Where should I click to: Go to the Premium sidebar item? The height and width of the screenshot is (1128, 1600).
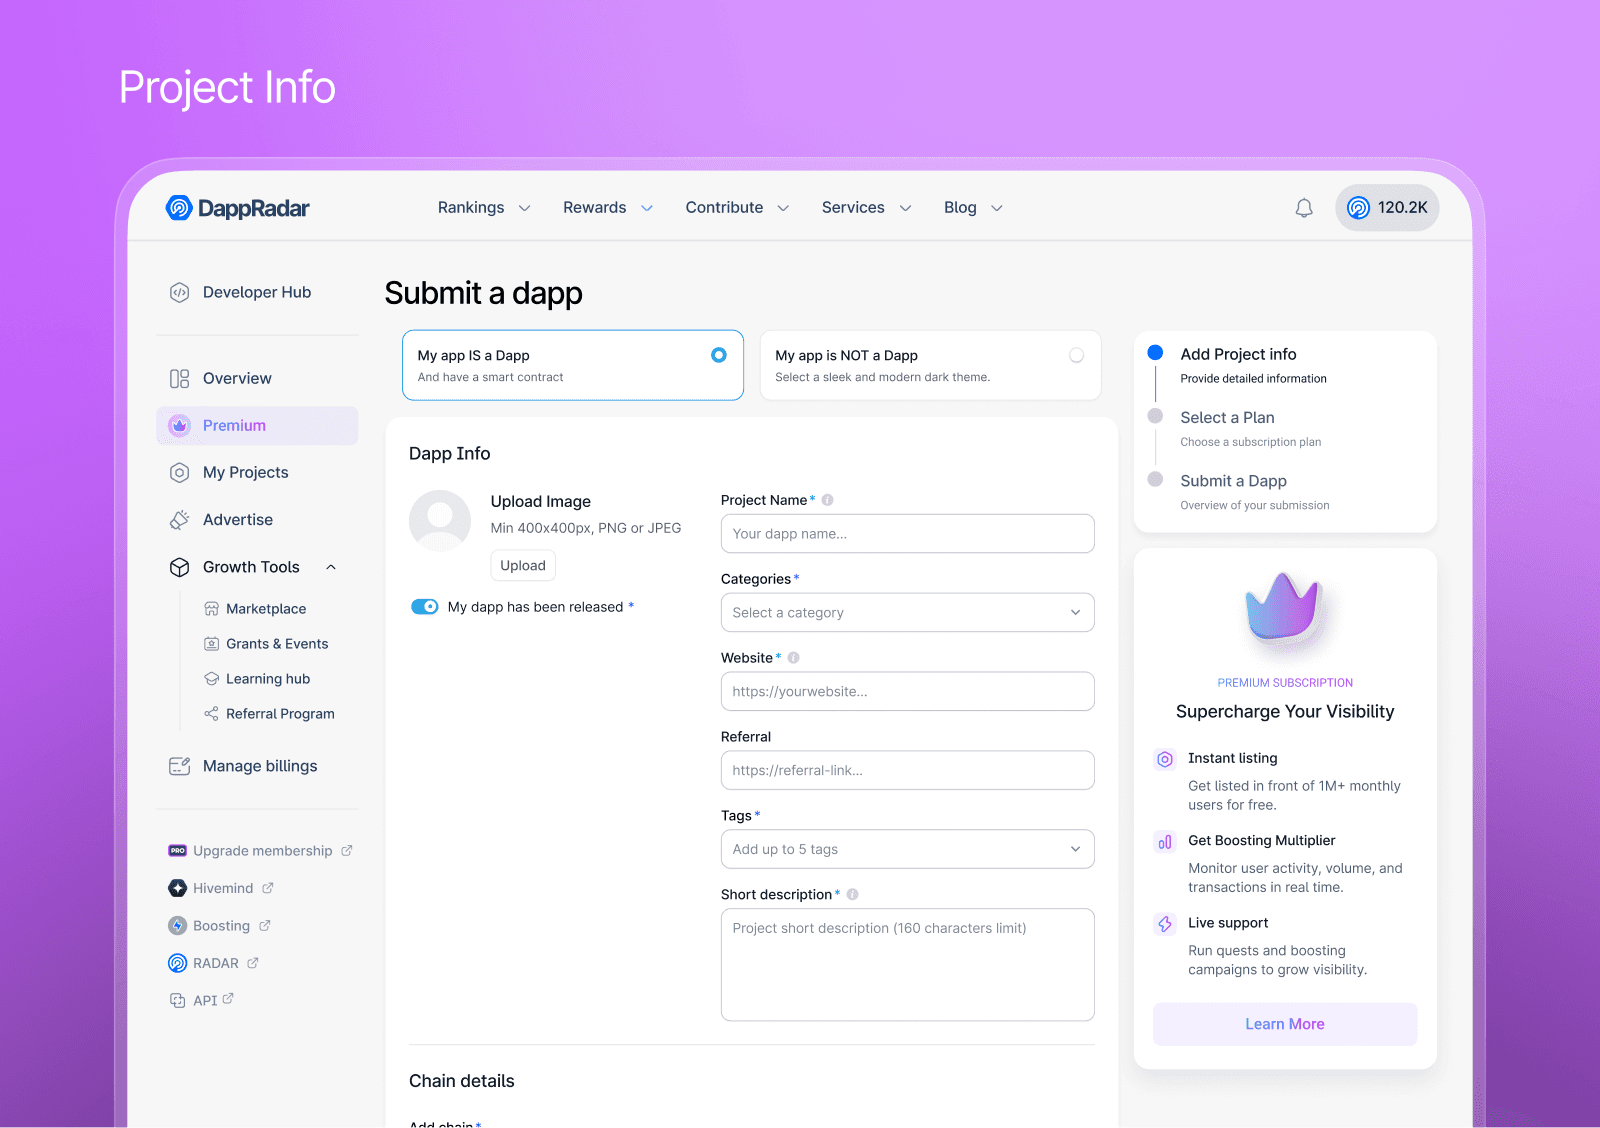click(x=257, y=426)
